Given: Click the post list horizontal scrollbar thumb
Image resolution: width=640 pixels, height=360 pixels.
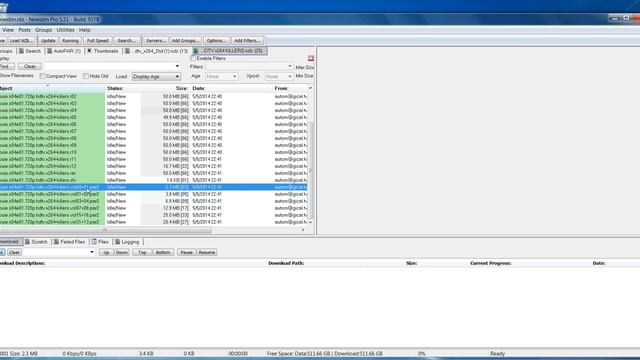Looking at the screenshot, I should 105,230.
